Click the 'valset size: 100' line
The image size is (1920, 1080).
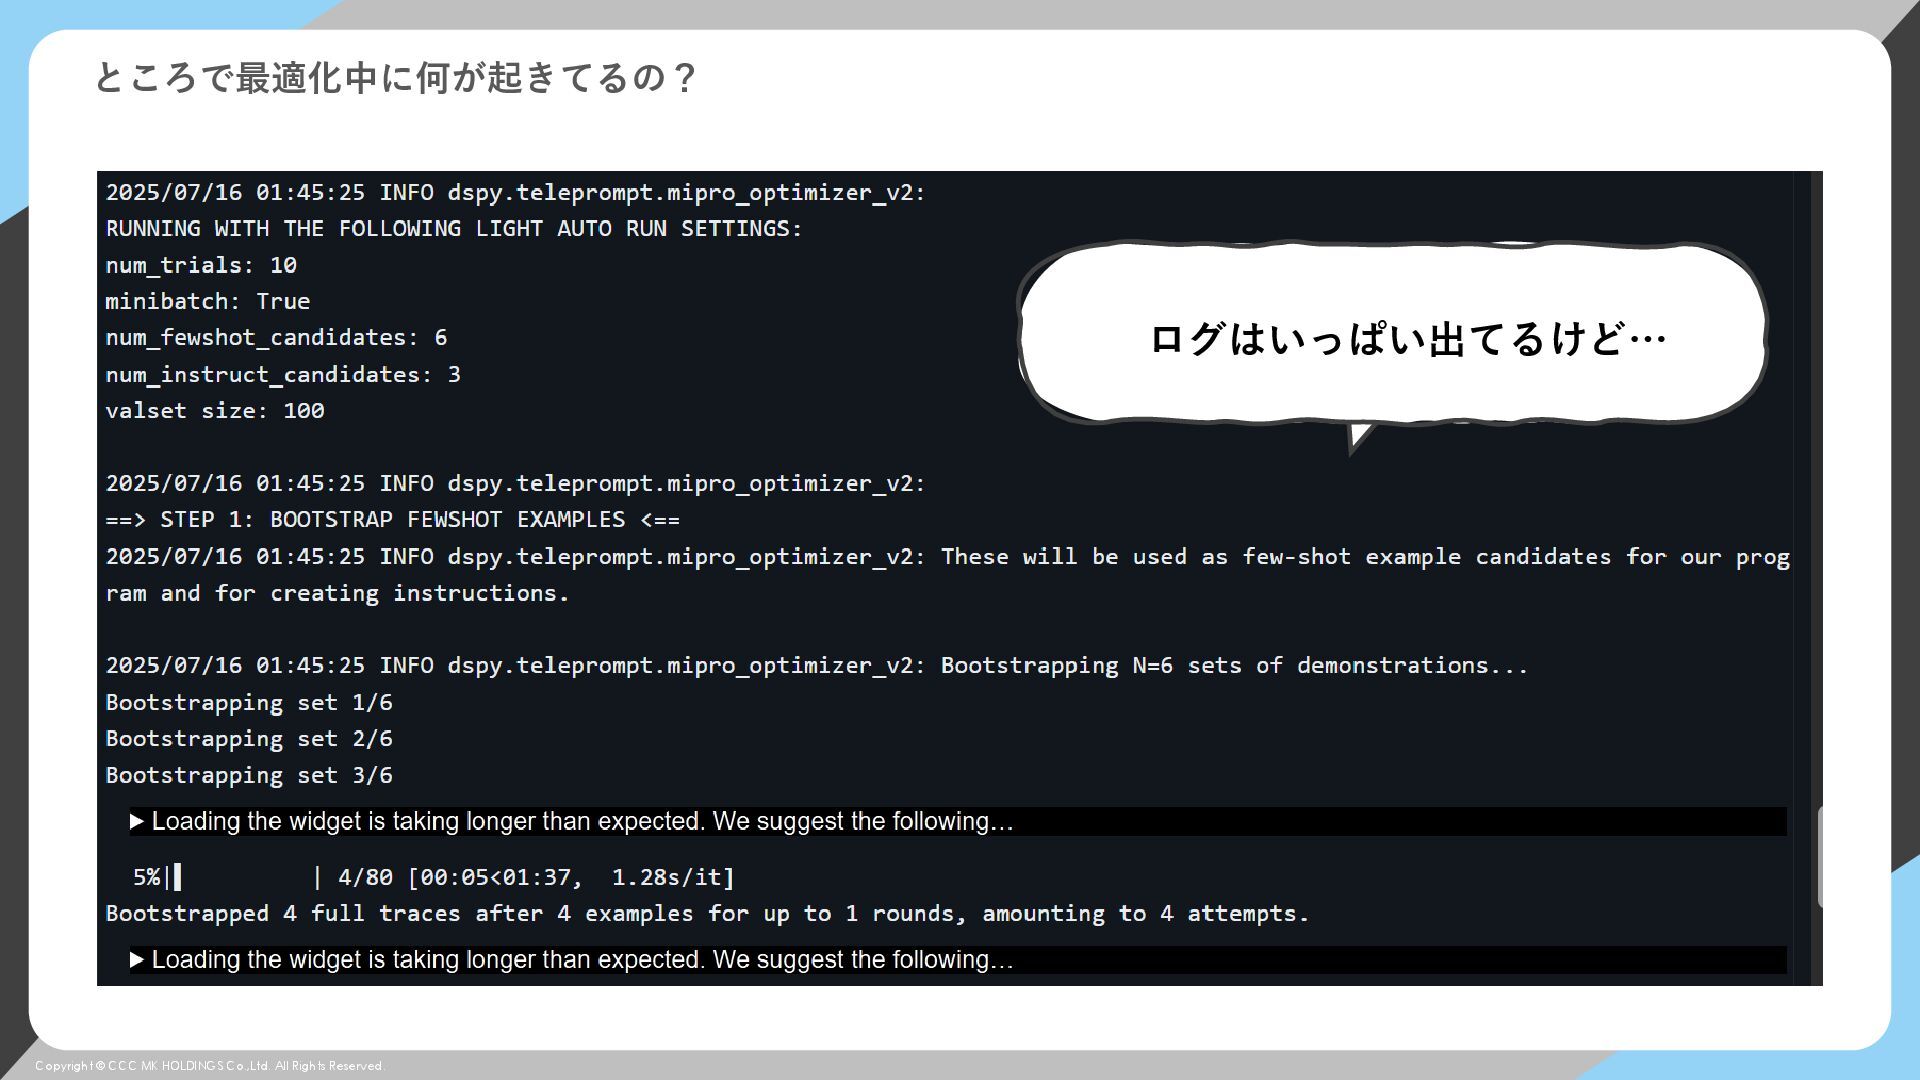[215, 411]
